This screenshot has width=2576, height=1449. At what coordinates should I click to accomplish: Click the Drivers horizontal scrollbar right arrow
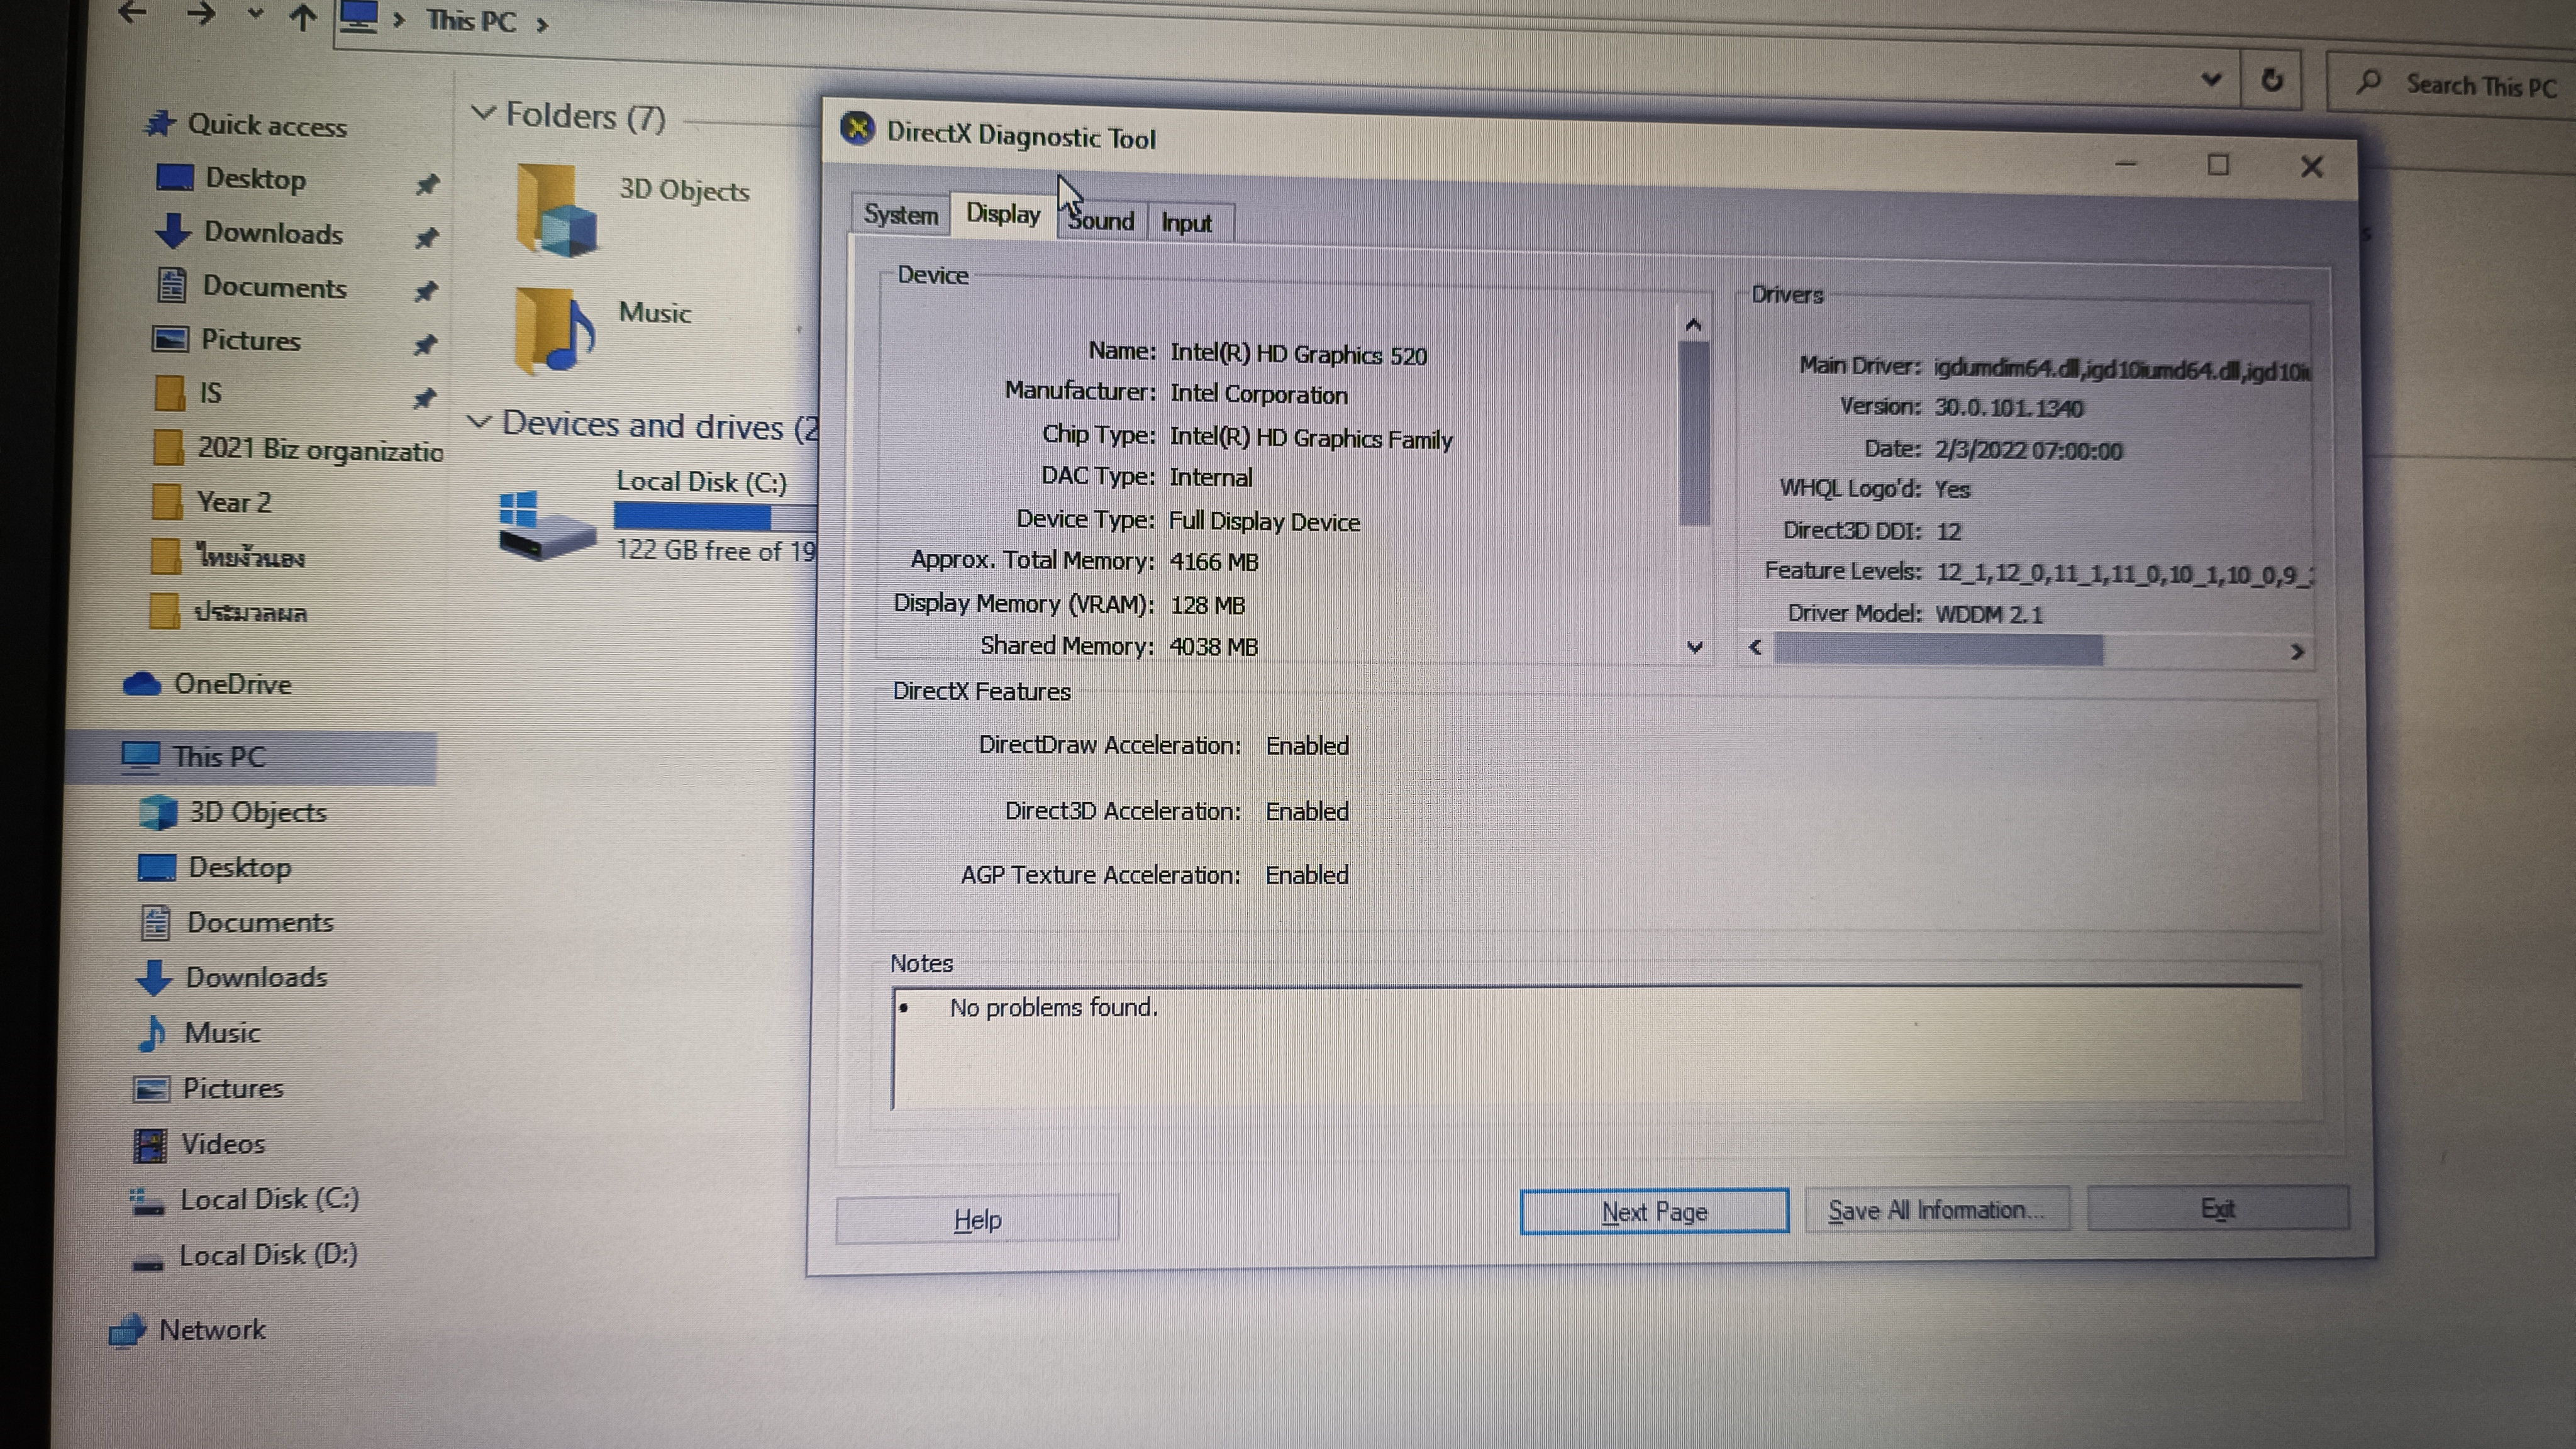pyautogui.click(x=2297, y=652)
